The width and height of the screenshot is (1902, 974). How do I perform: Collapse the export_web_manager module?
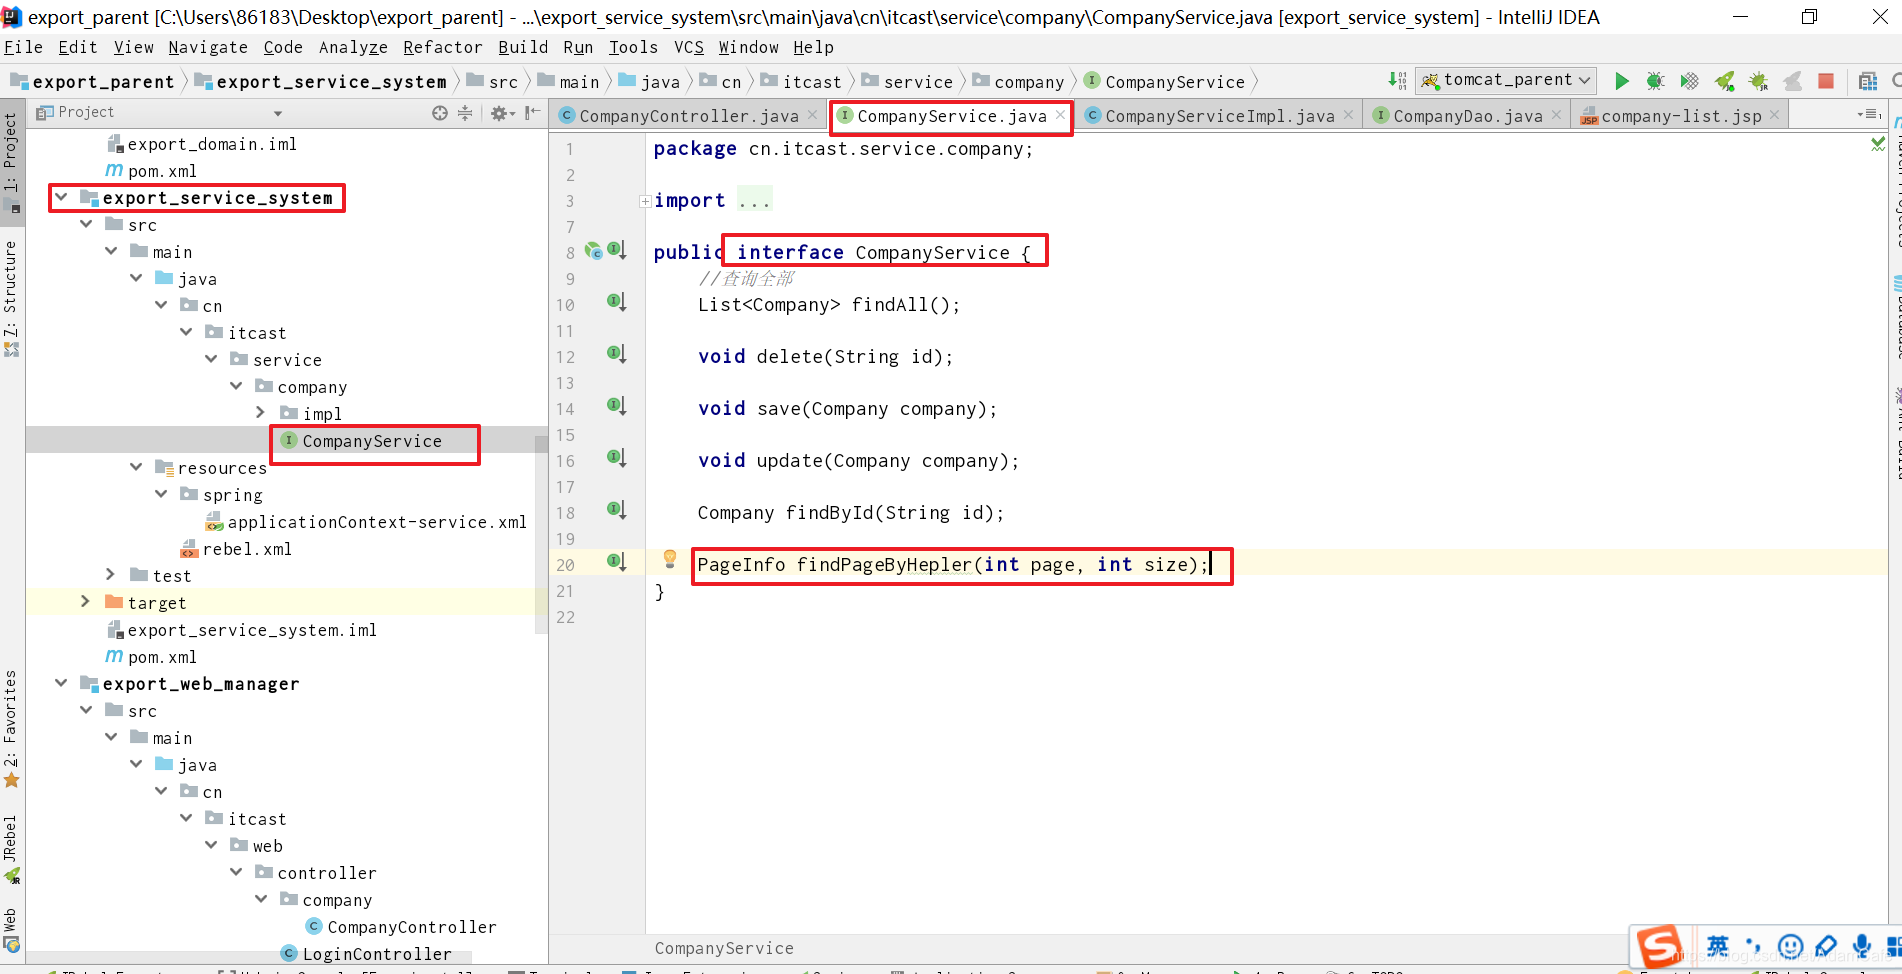coord(61,683)
